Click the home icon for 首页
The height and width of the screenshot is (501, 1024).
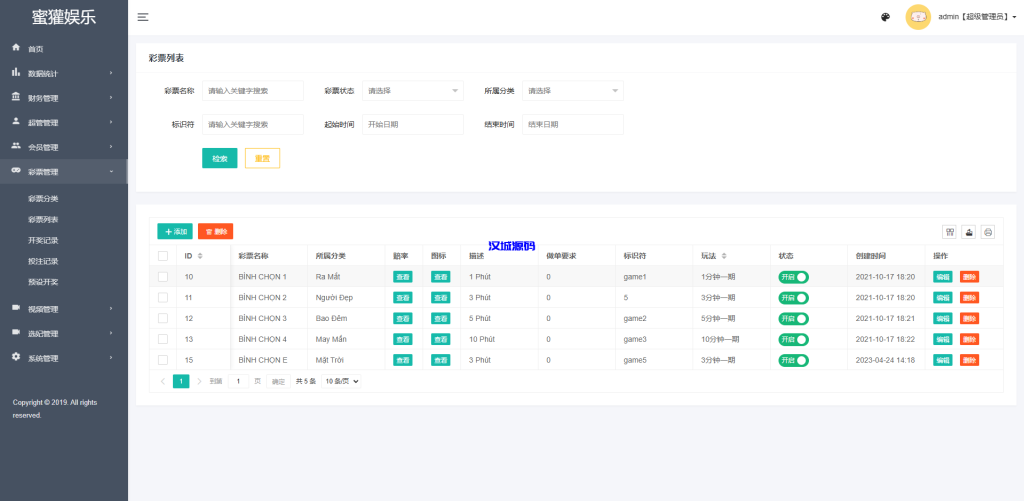coord(16,48)
